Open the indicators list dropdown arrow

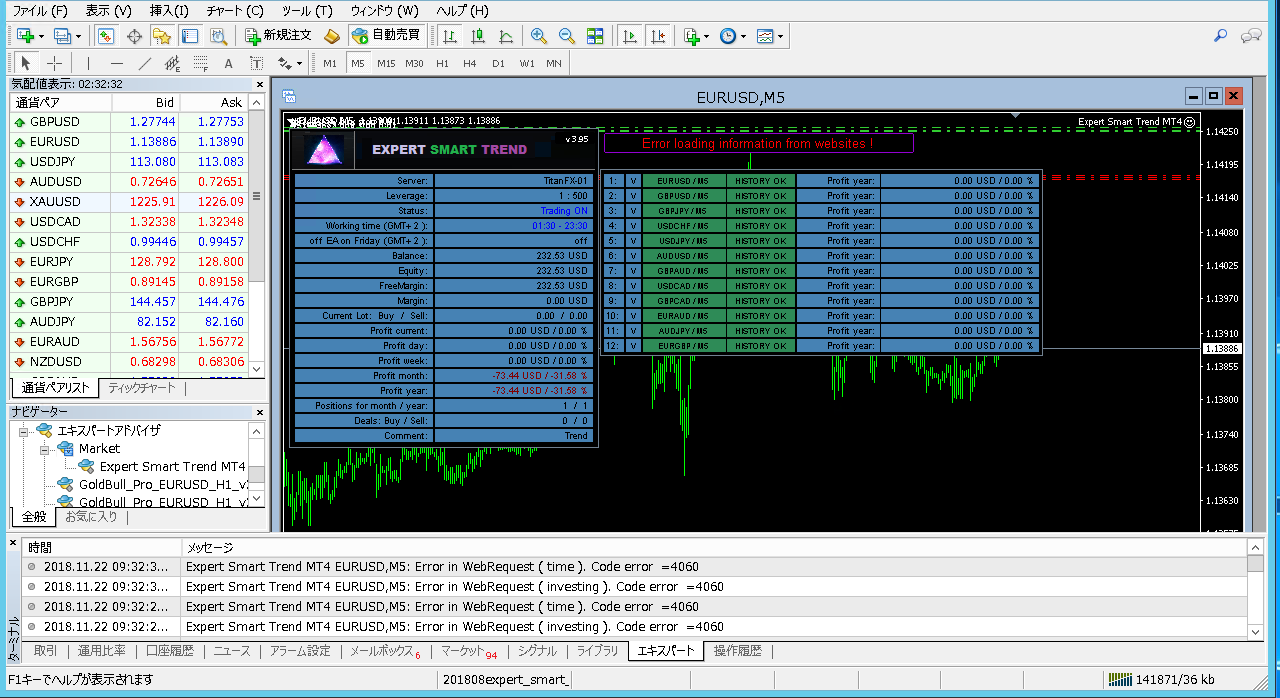click(706, 37)
